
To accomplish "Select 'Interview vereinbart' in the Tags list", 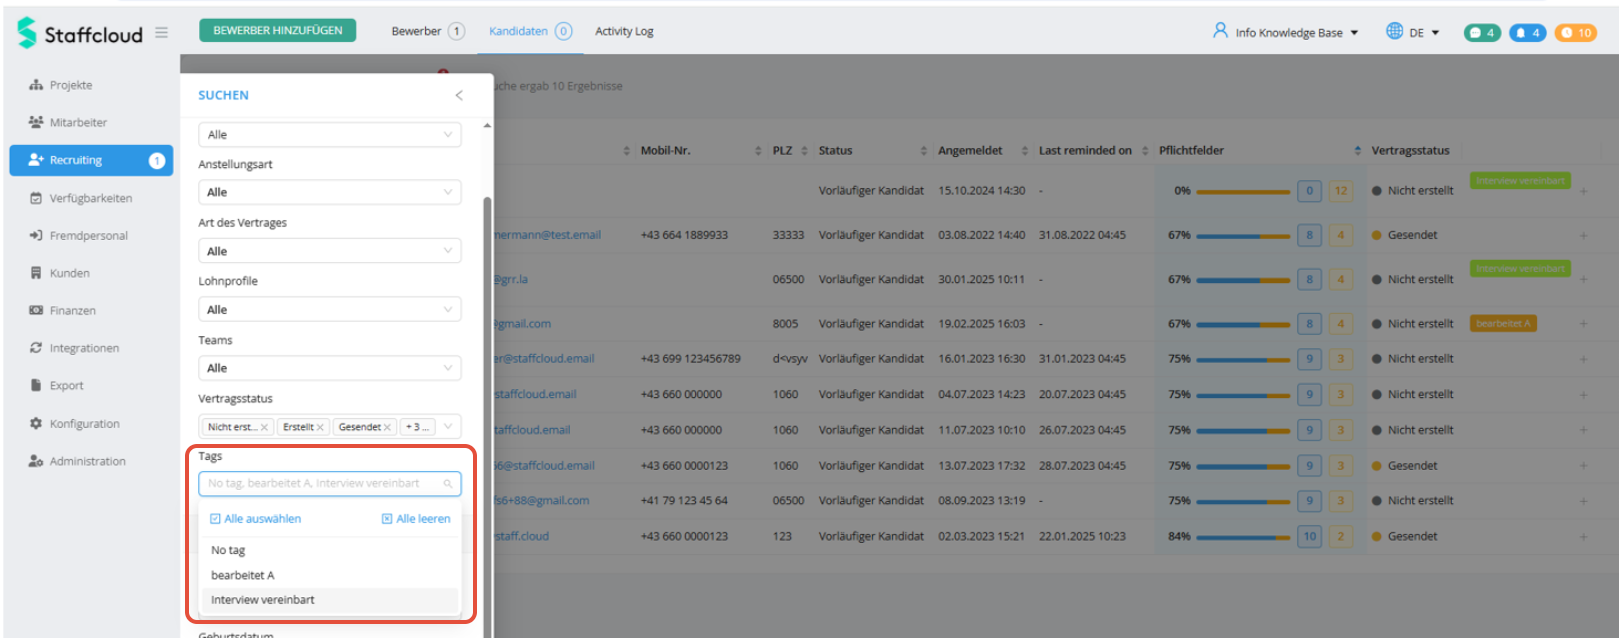I will 330,600.
